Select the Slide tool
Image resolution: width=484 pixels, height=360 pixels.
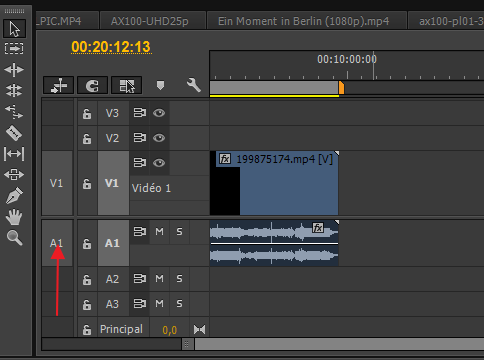tap(14, 174)
